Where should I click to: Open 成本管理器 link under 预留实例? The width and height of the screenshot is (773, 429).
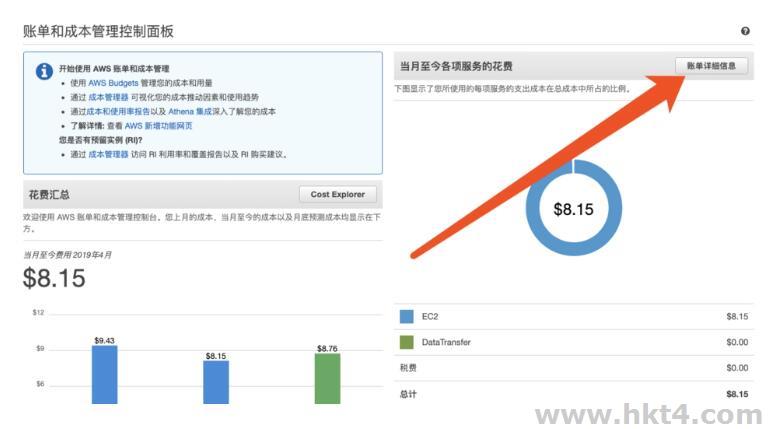pyautogui.click(x=108, y=154)
